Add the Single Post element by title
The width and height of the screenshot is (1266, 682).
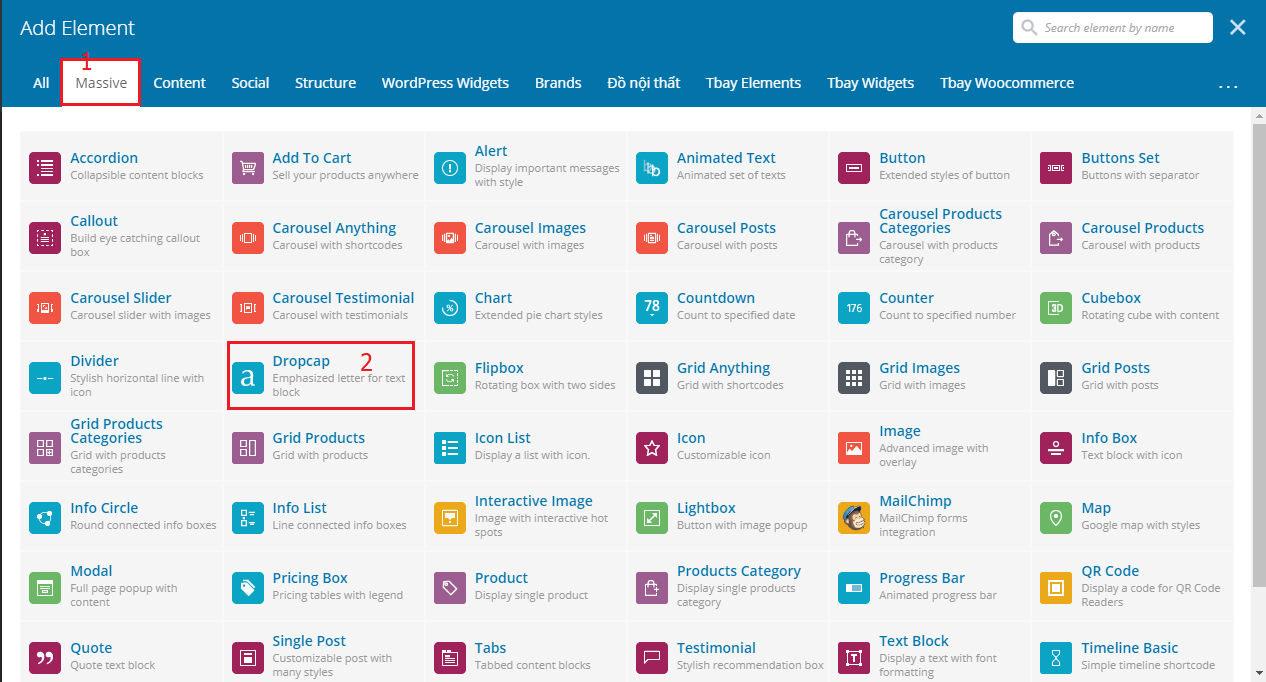[309, 641]
